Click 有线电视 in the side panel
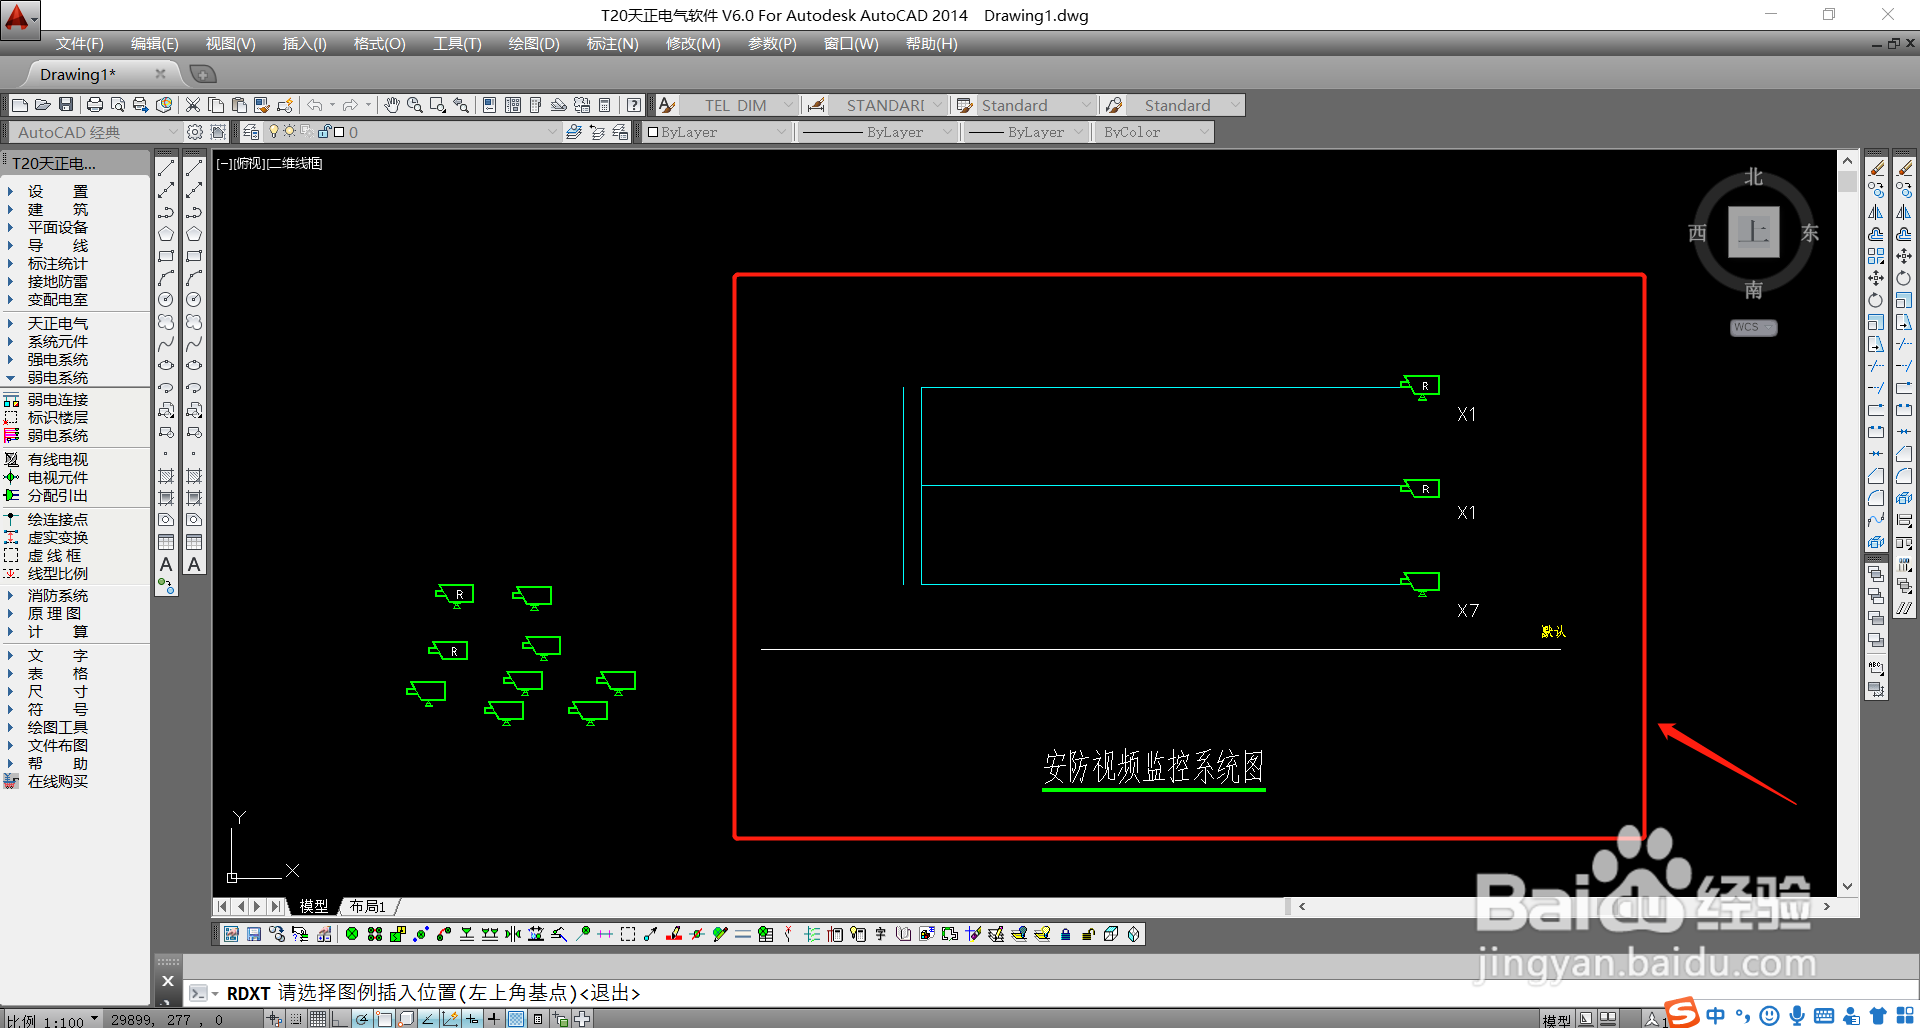Image resolution: width=1920 pixels, height=1028 pixels. 58,460
